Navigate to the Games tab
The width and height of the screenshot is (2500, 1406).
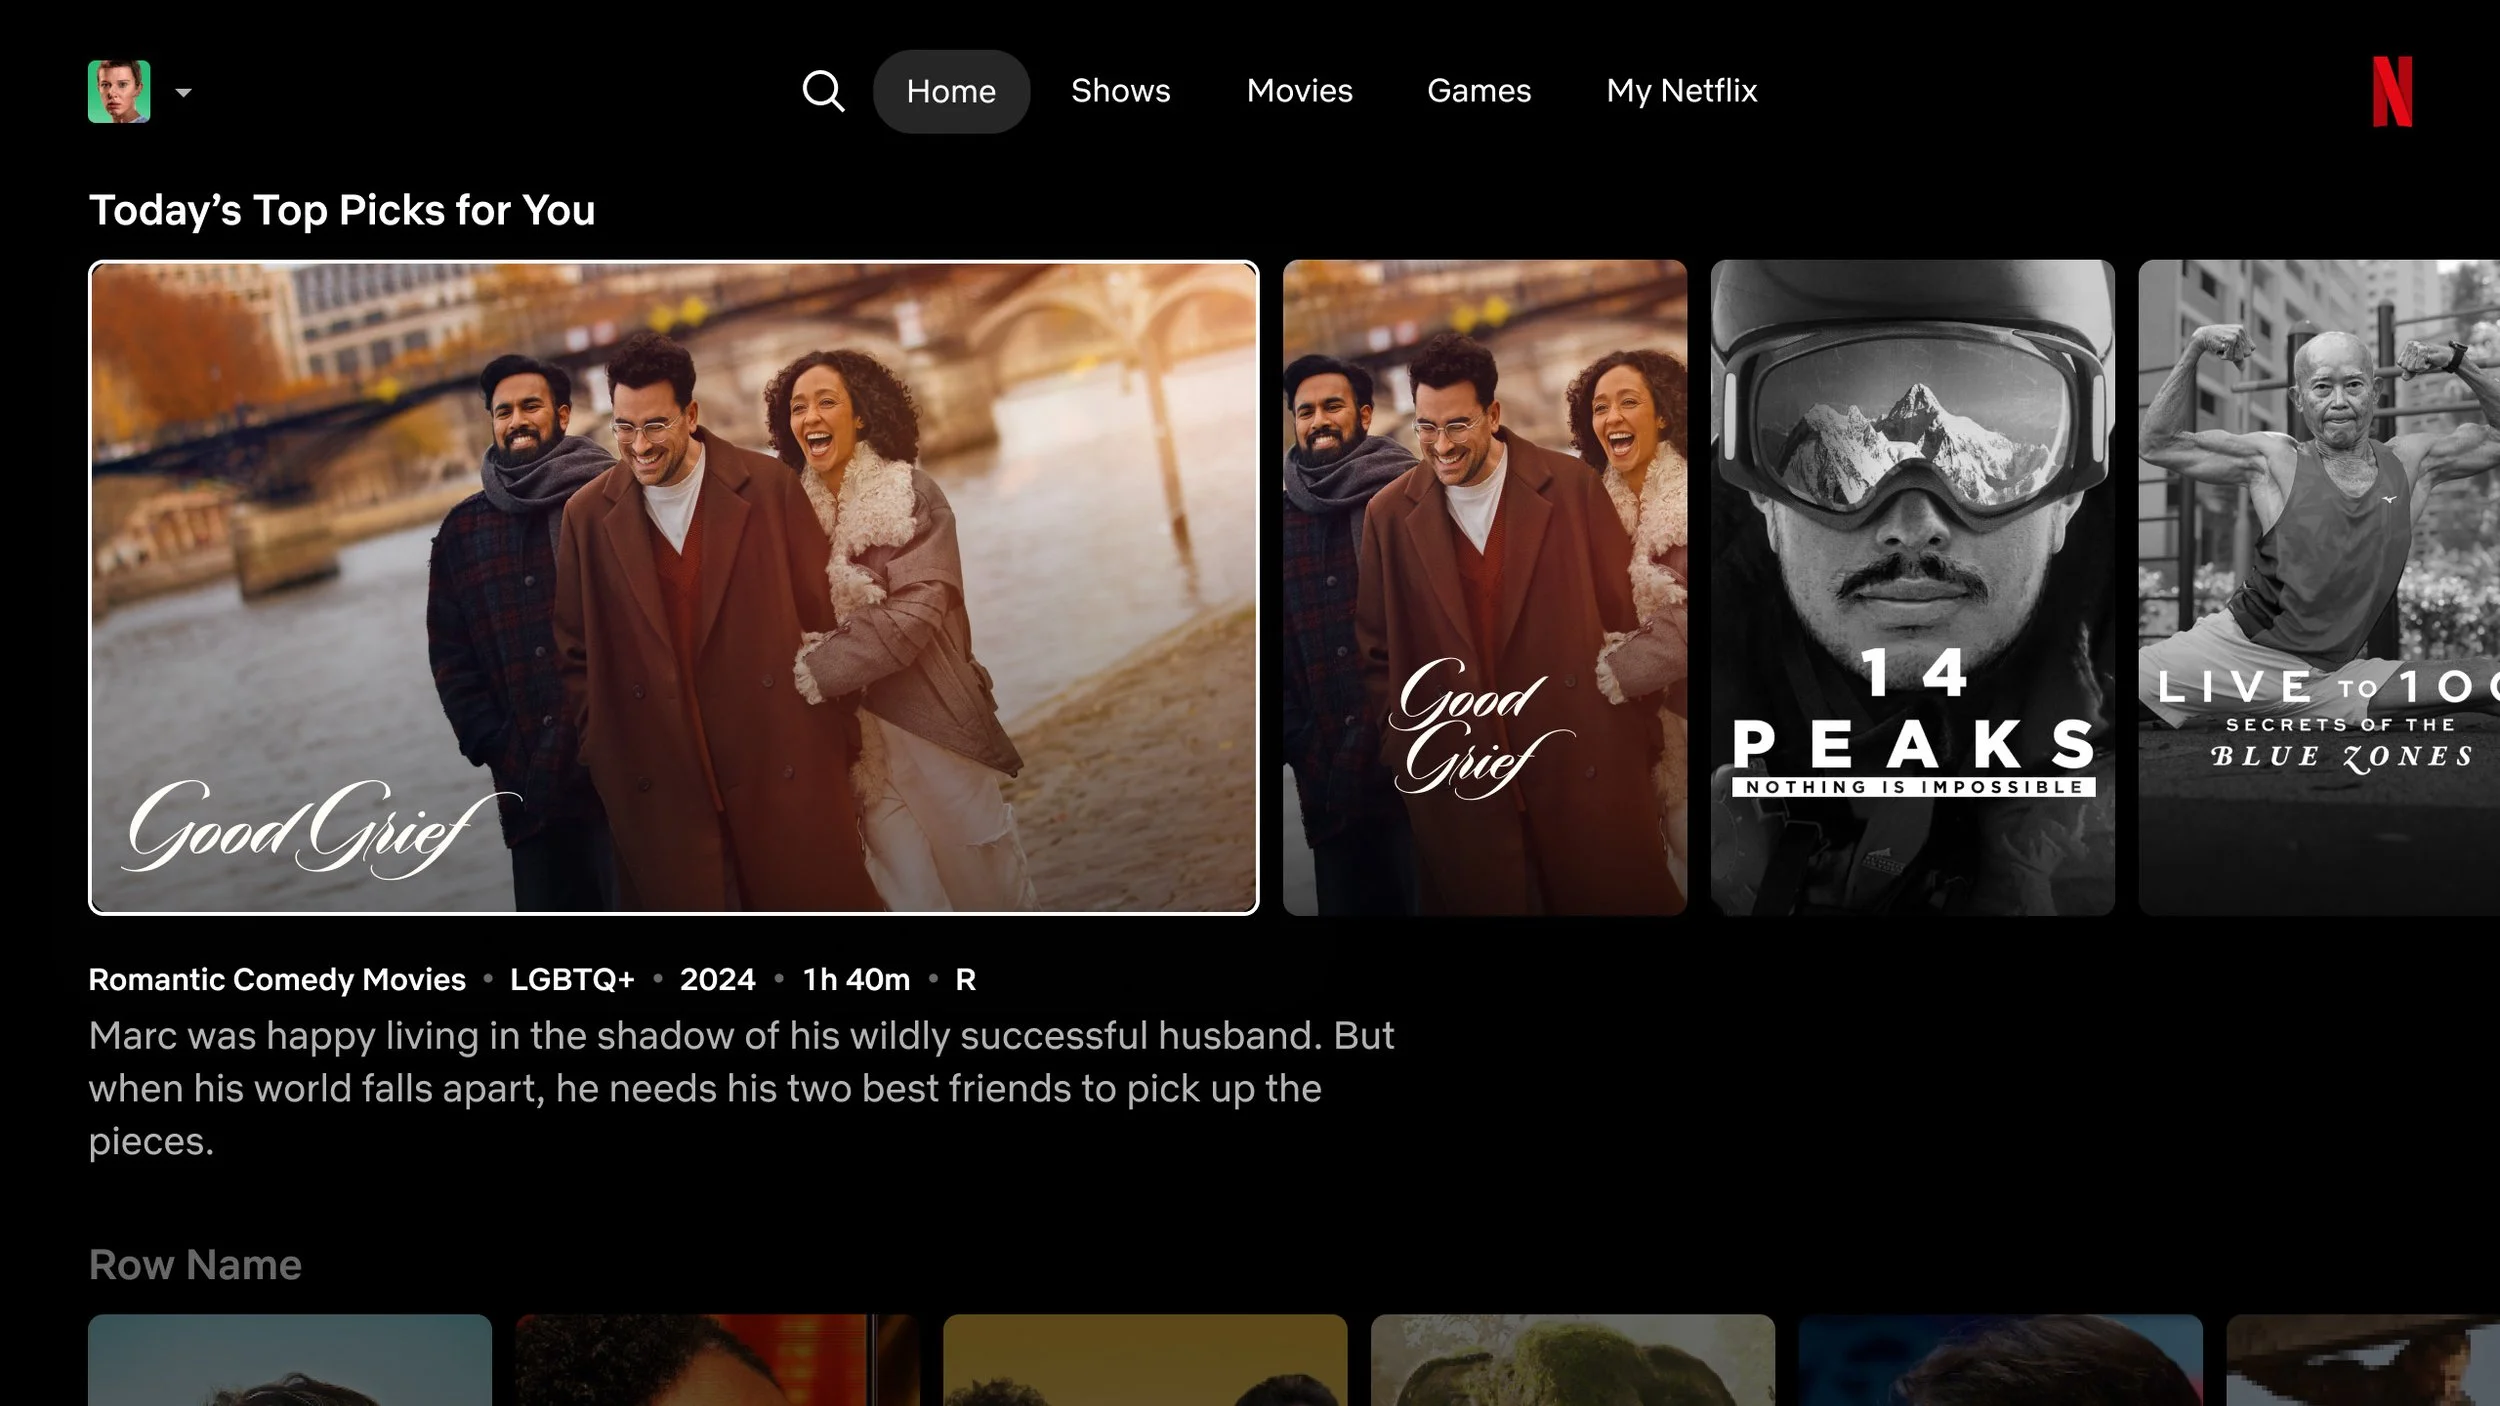(x=1478, y=91)
